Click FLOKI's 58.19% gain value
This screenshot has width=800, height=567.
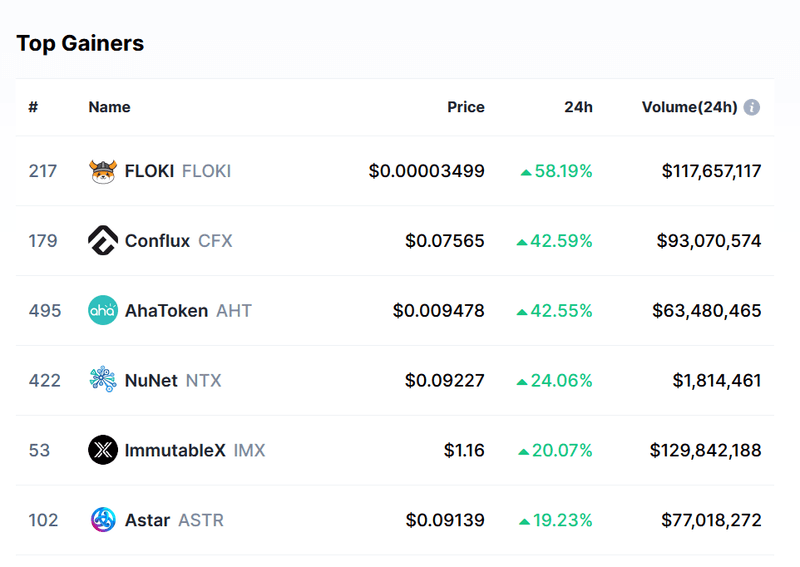[x=563, y=171]
